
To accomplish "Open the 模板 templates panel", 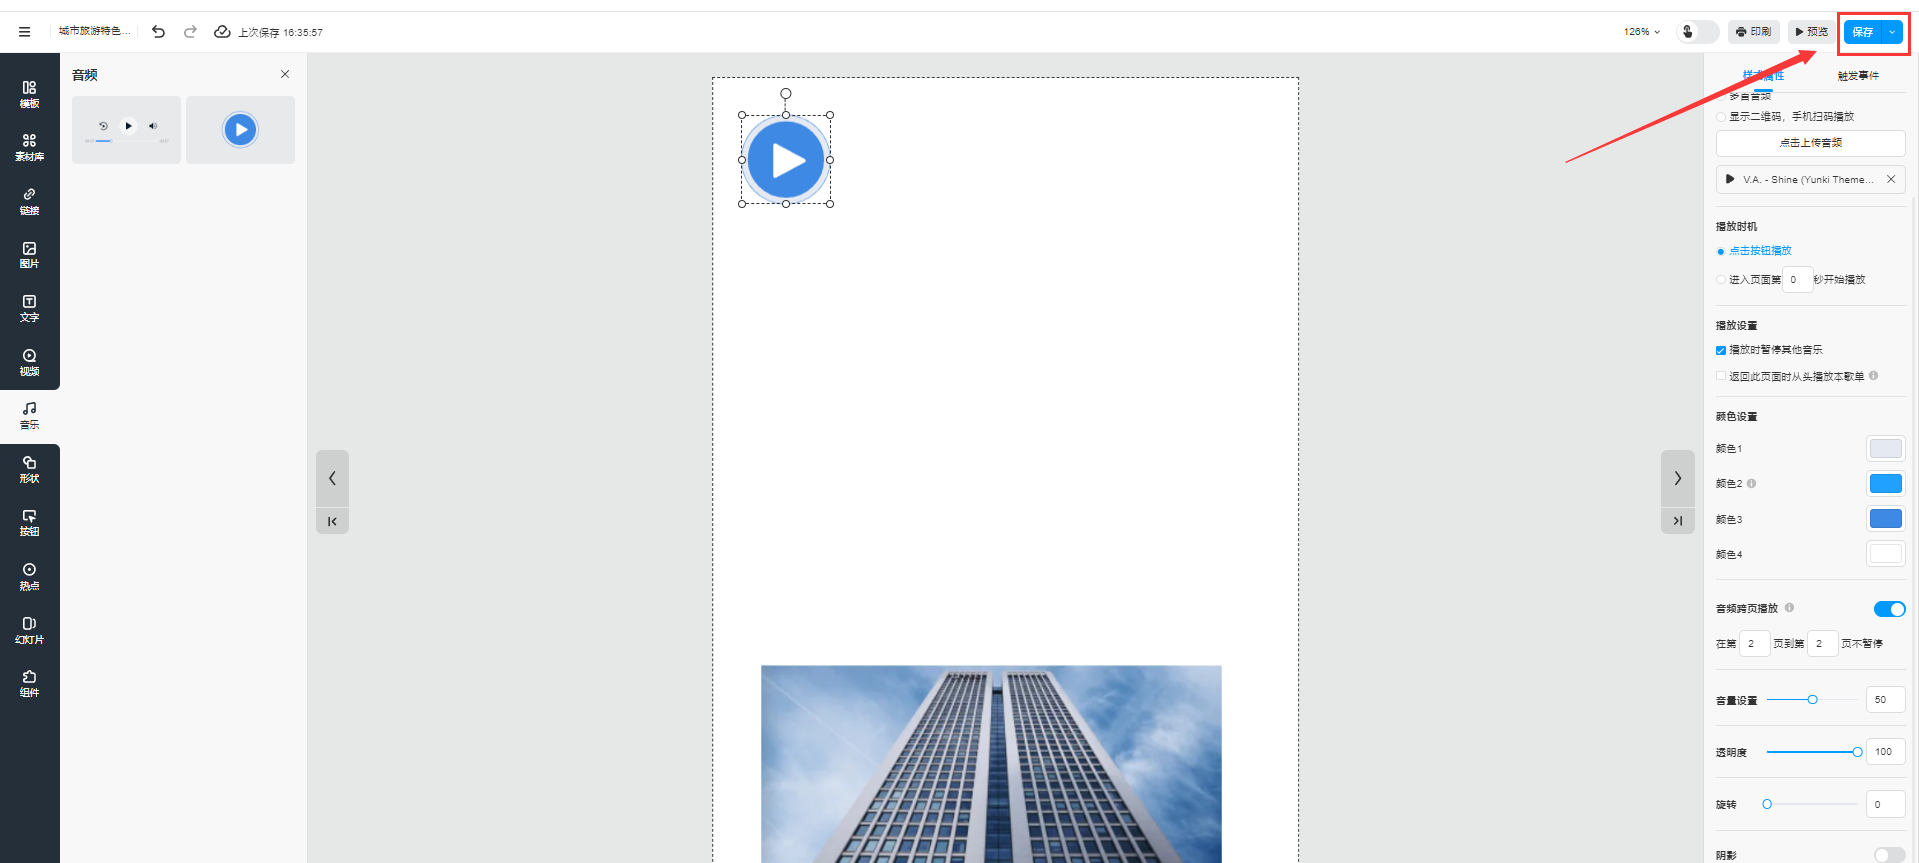I will [29, 94].
